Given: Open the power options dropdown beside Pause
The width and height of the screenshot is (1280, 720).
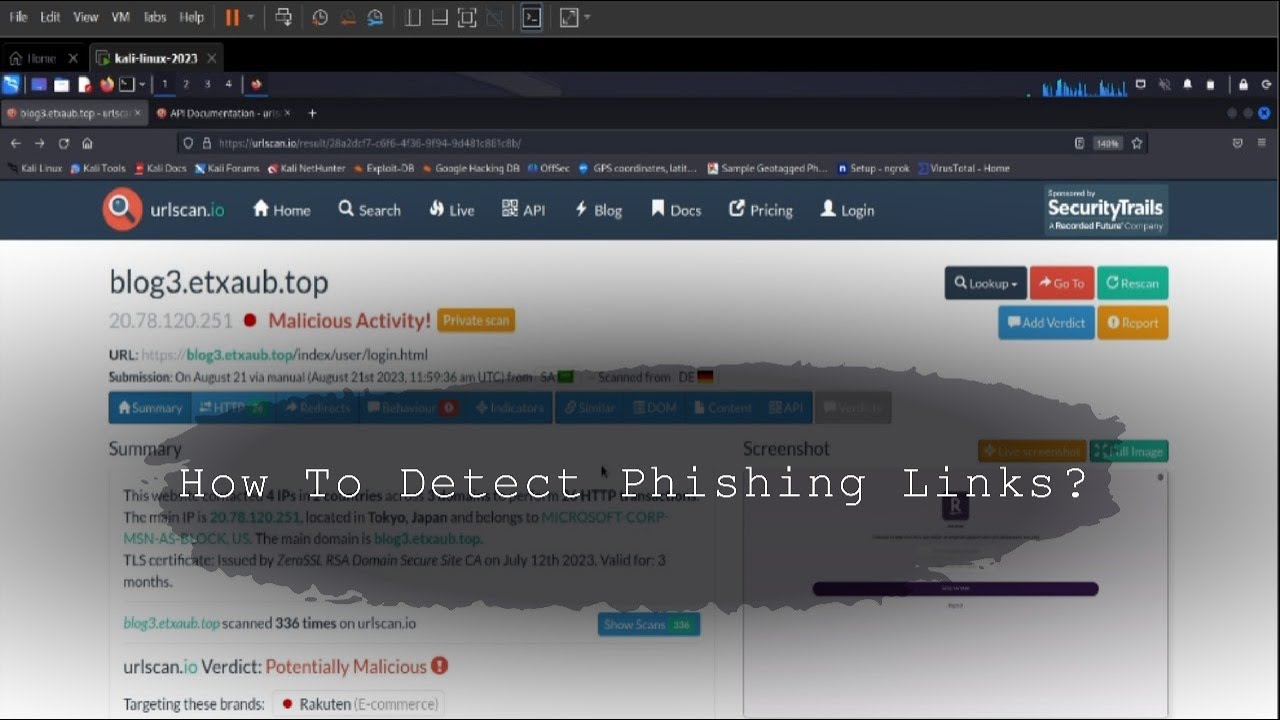Looking at the screenshot, I should coord(250,17).
